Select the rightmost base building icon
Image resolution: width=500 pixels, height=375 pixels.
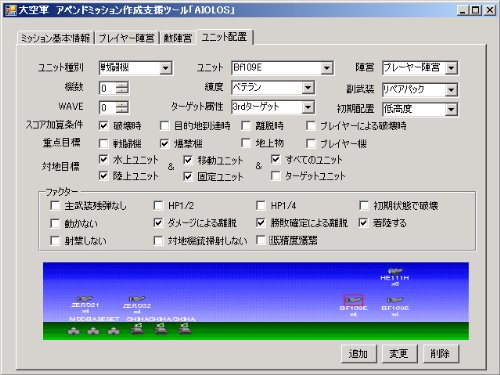coord(114,331)
